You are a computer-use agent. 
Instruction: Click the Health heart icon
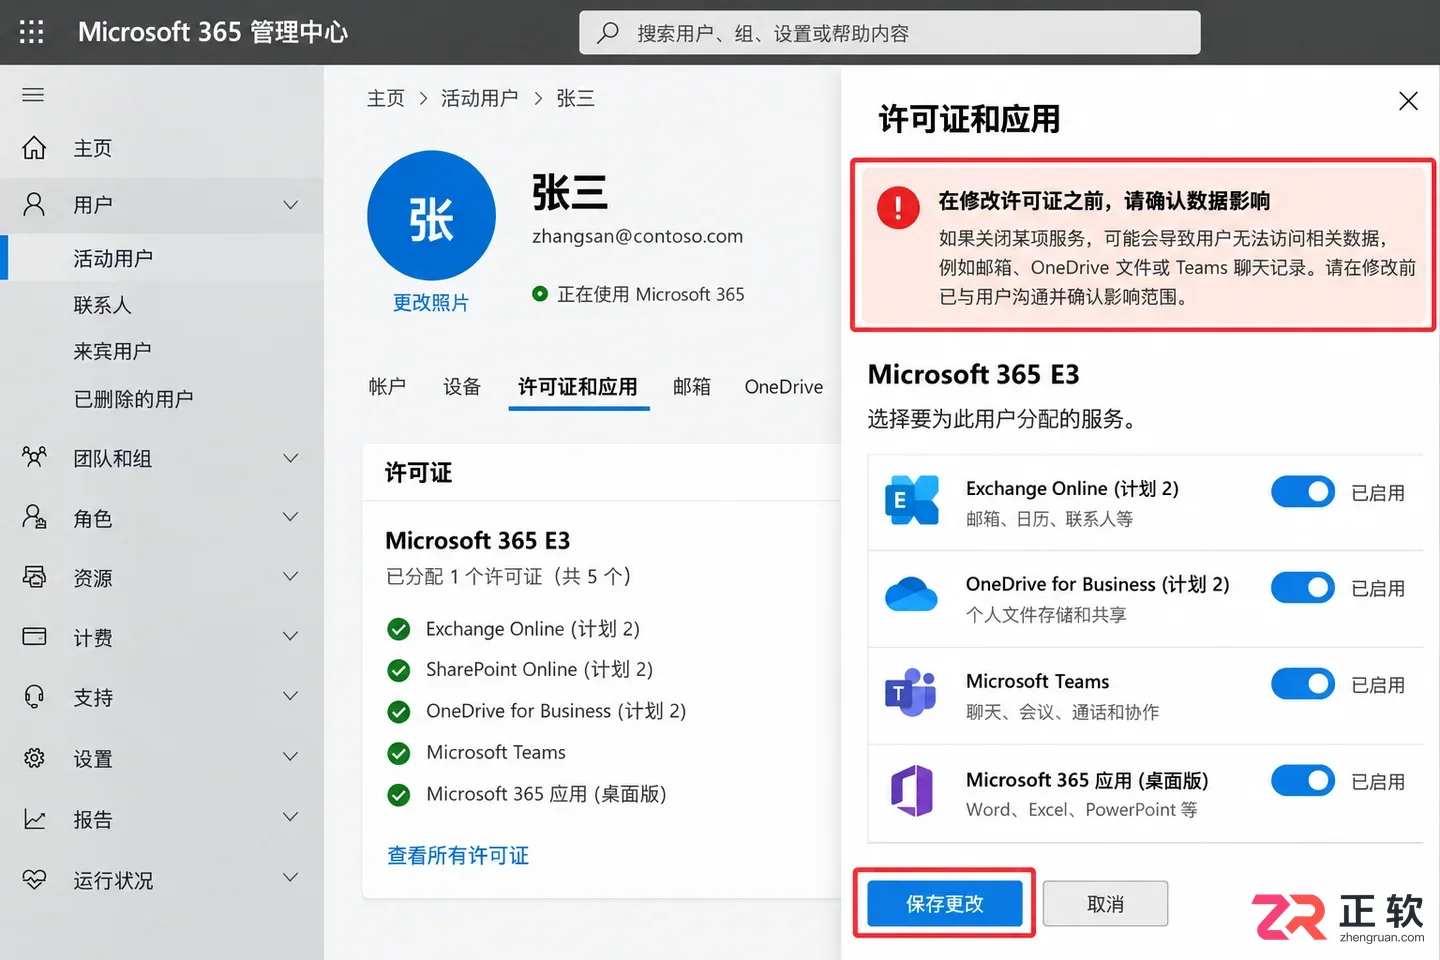tap(34, 880)
